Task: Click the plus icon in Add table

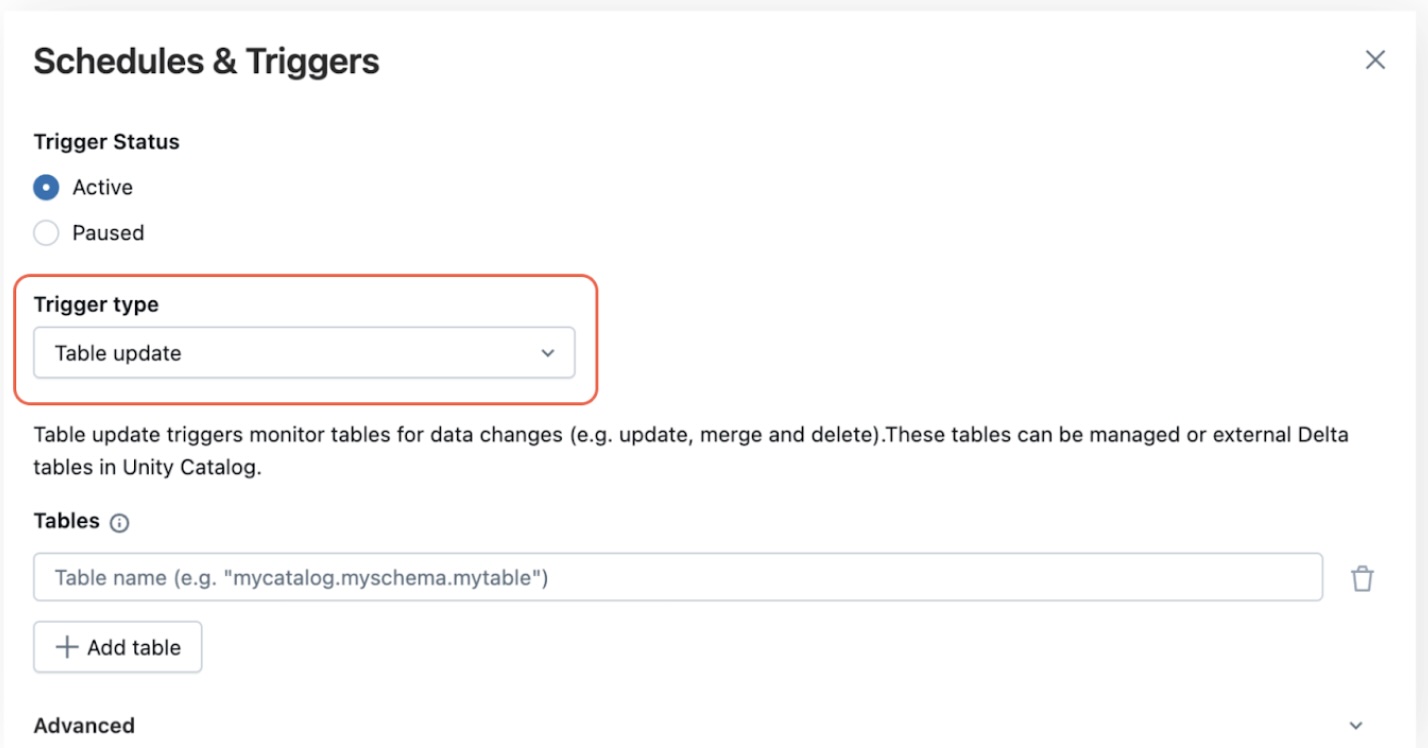Action: pos(67,647)
